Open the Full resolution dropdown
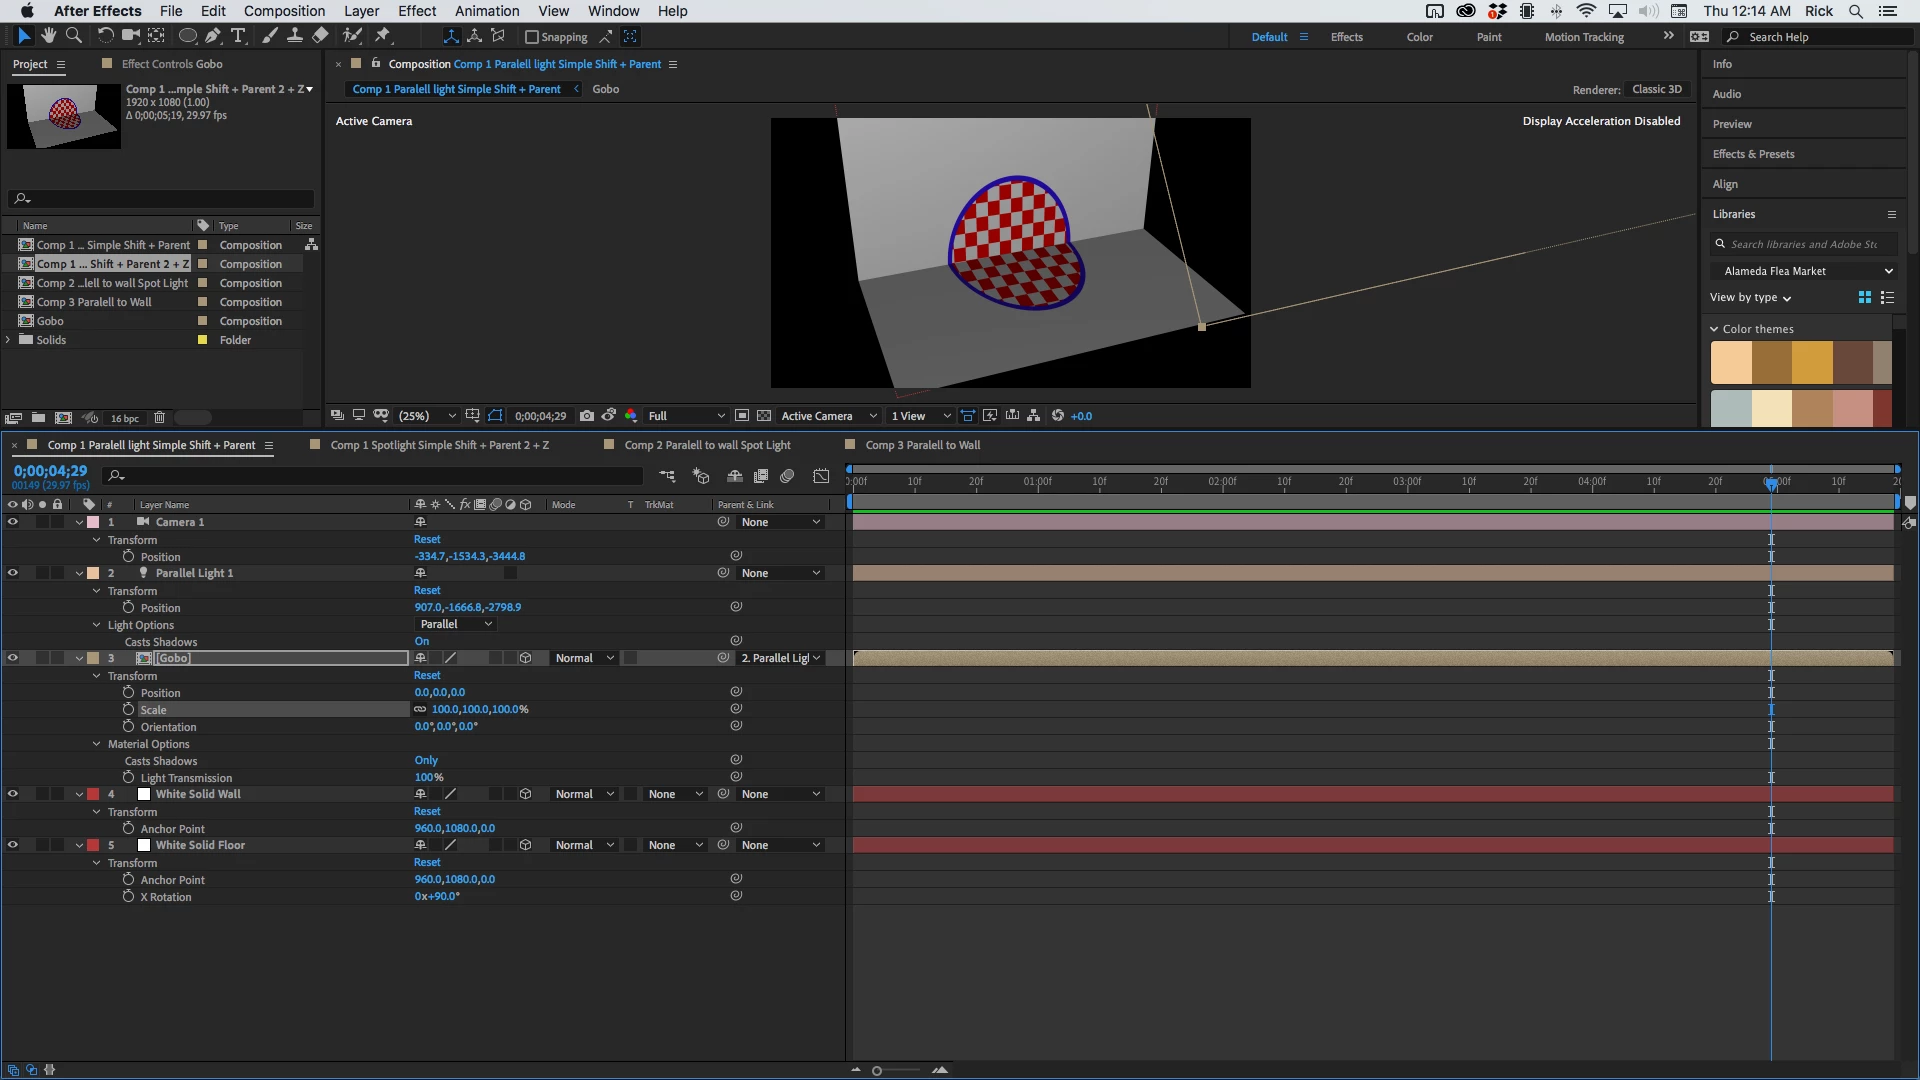 coord(686,416)
